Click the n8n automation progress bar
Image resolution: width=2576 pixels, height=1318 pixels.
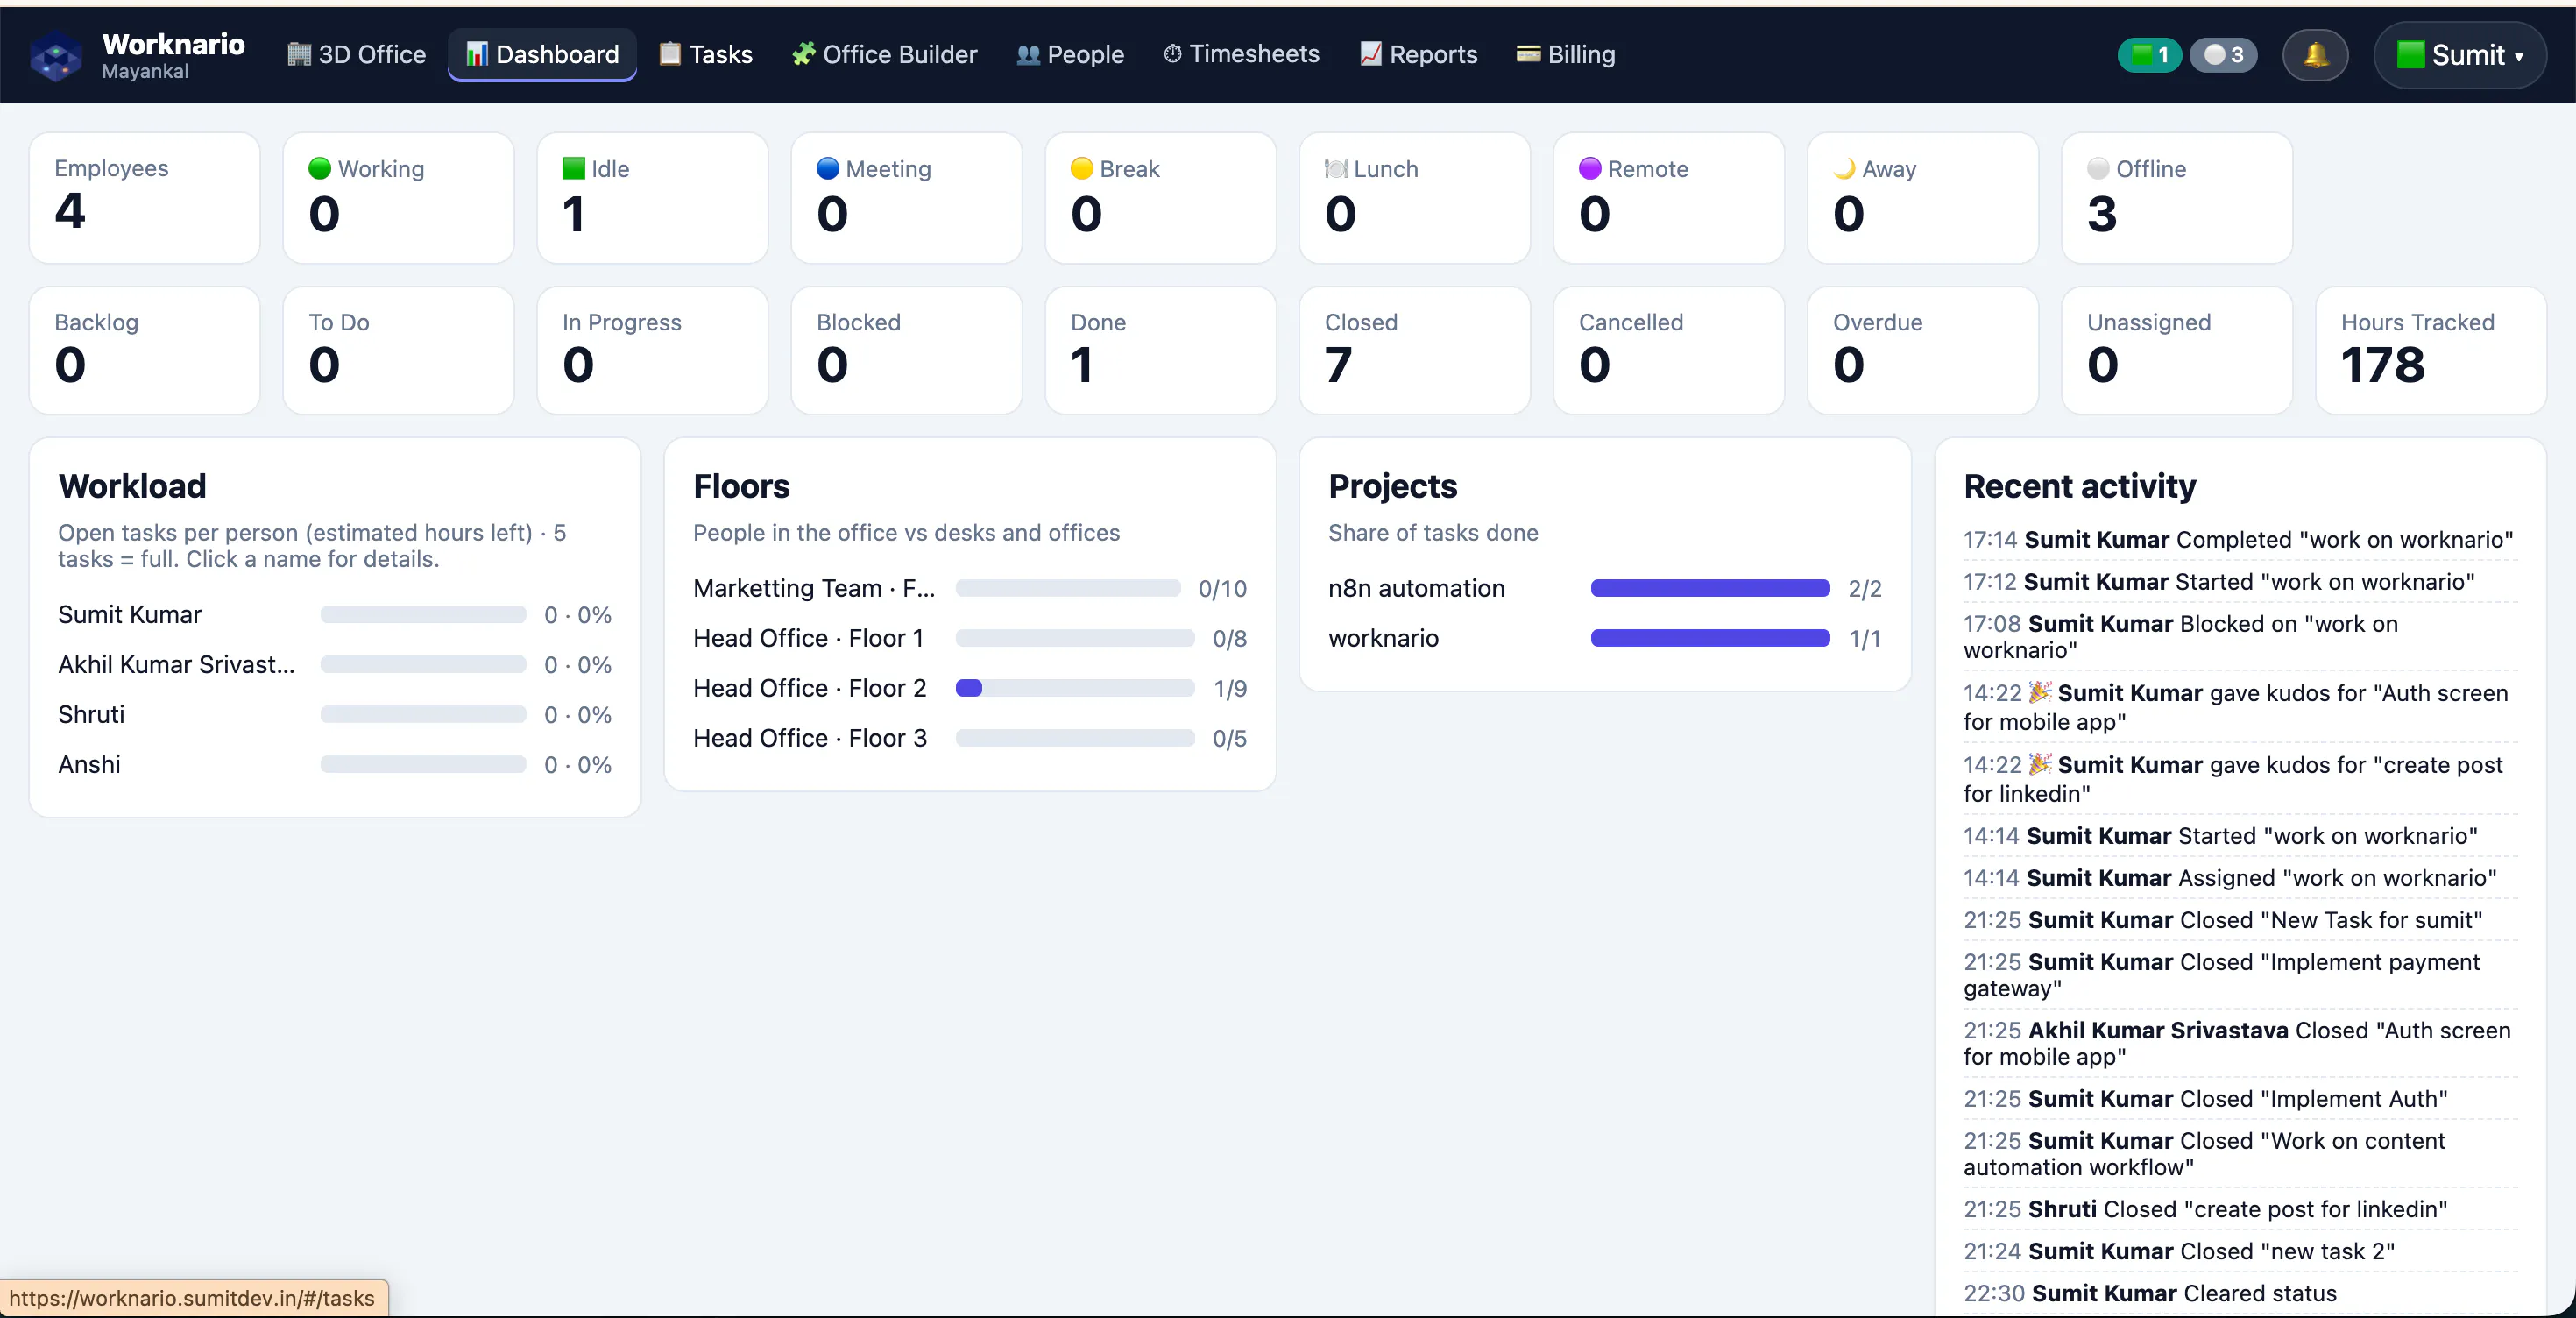pyautogui.click(x=1710, y=588)
